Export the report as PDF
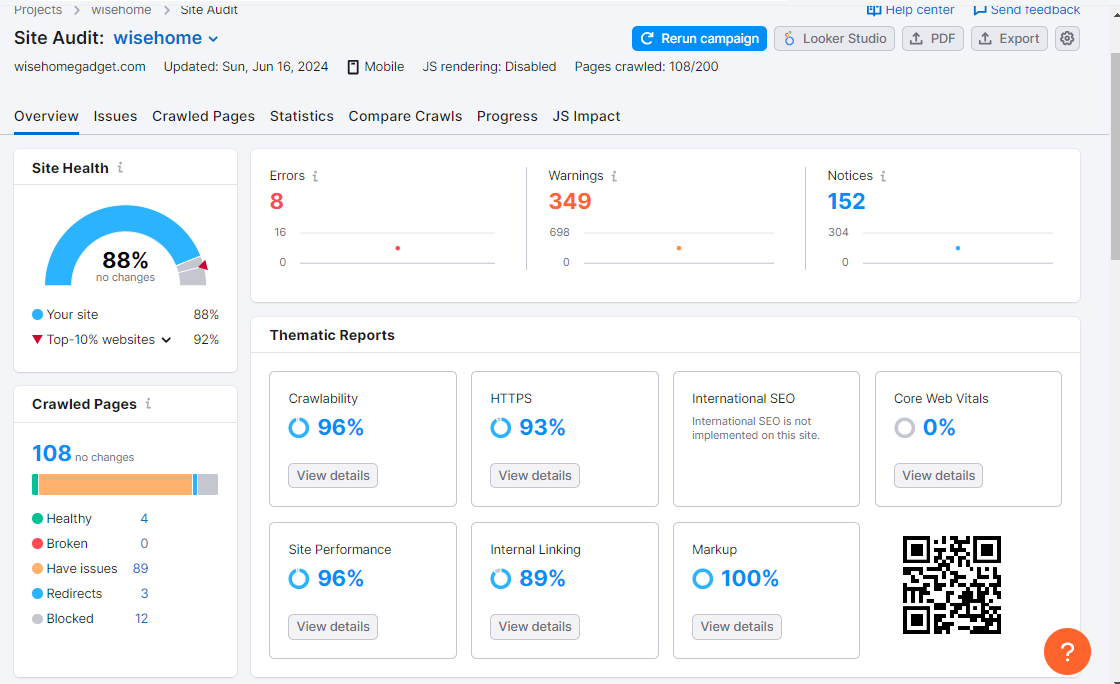 [x=932, y=39]
